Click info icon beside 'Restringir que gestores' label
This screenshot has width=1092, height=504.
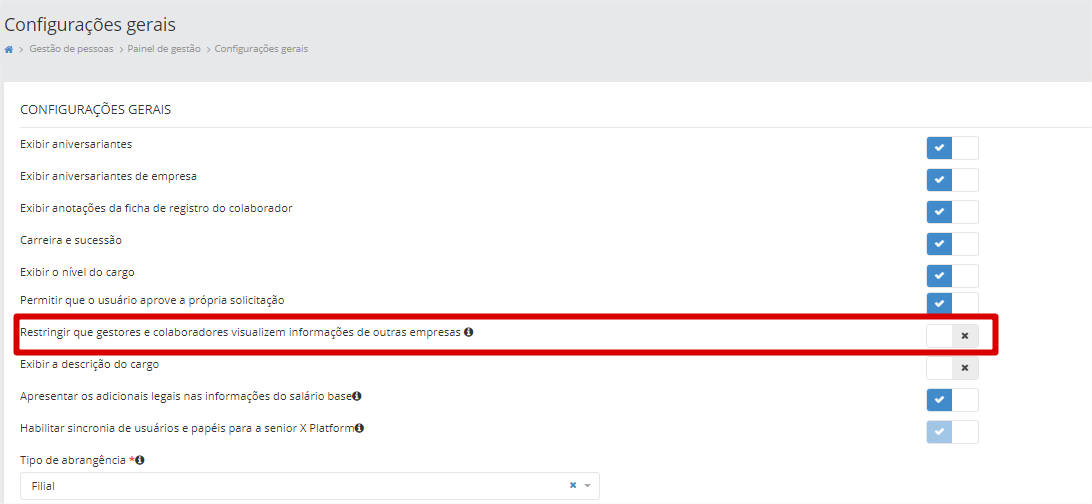point(469,332)
